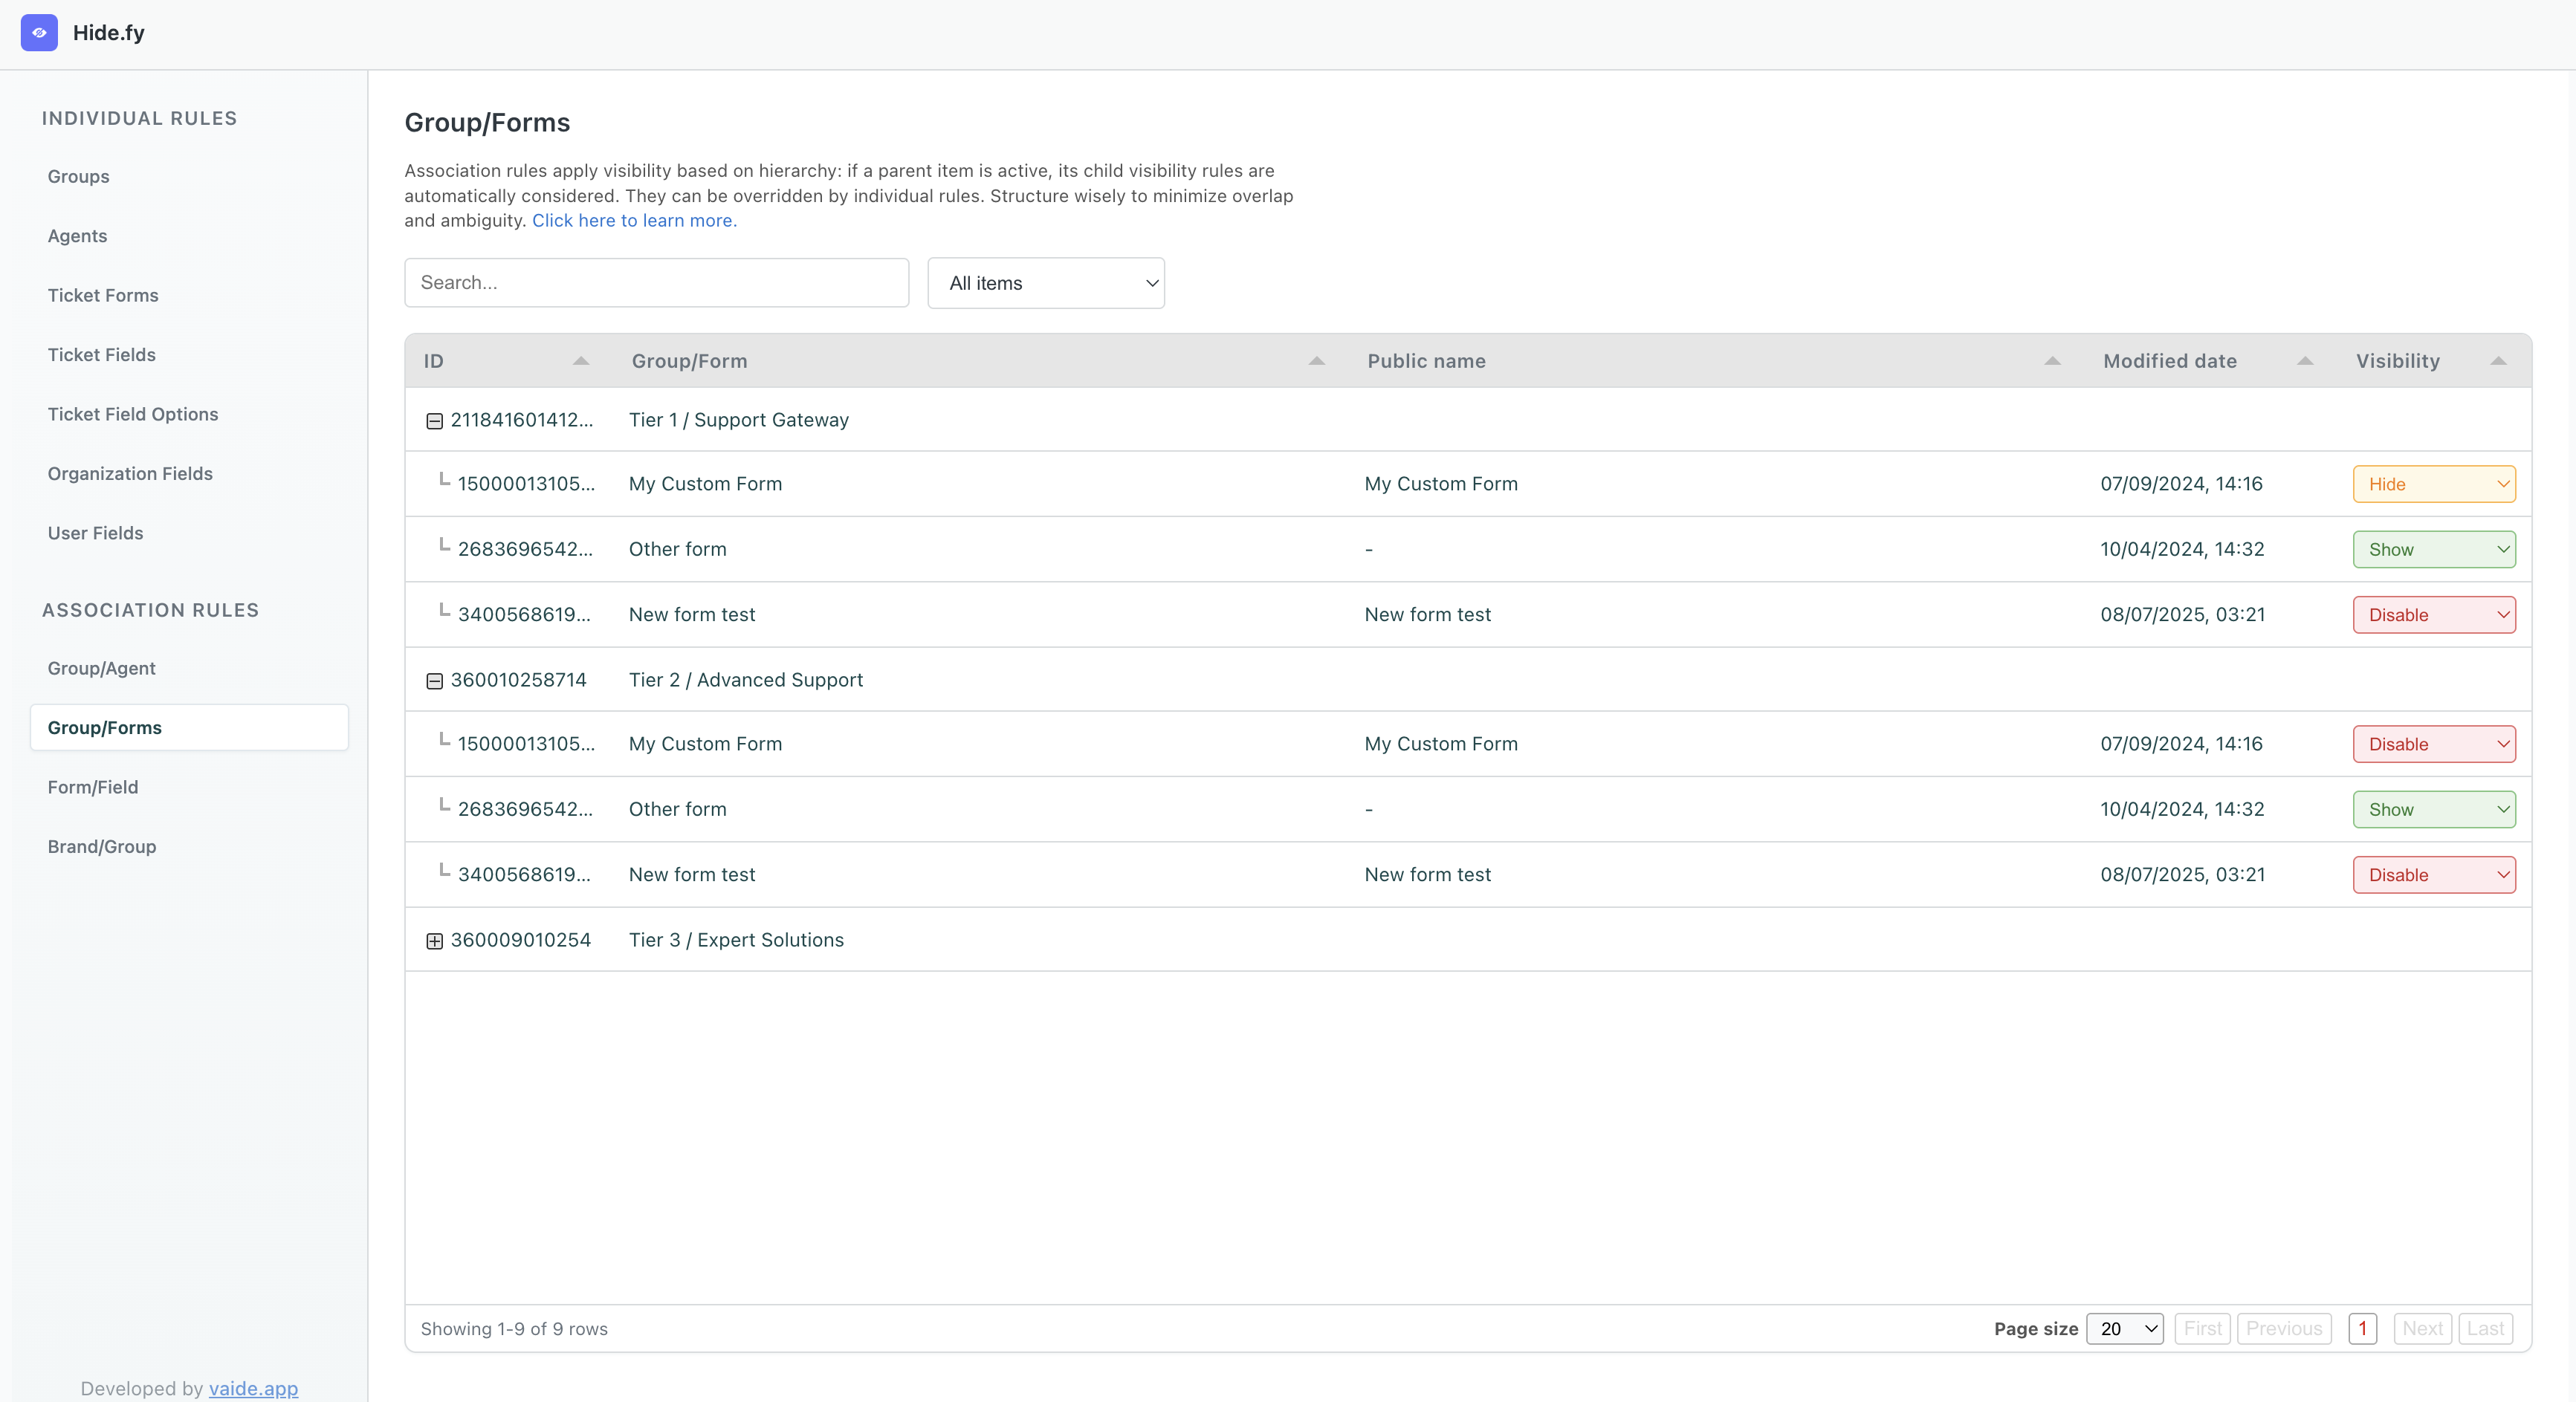Open Ticket Field Options in sidebar

[x=132, y=414]
